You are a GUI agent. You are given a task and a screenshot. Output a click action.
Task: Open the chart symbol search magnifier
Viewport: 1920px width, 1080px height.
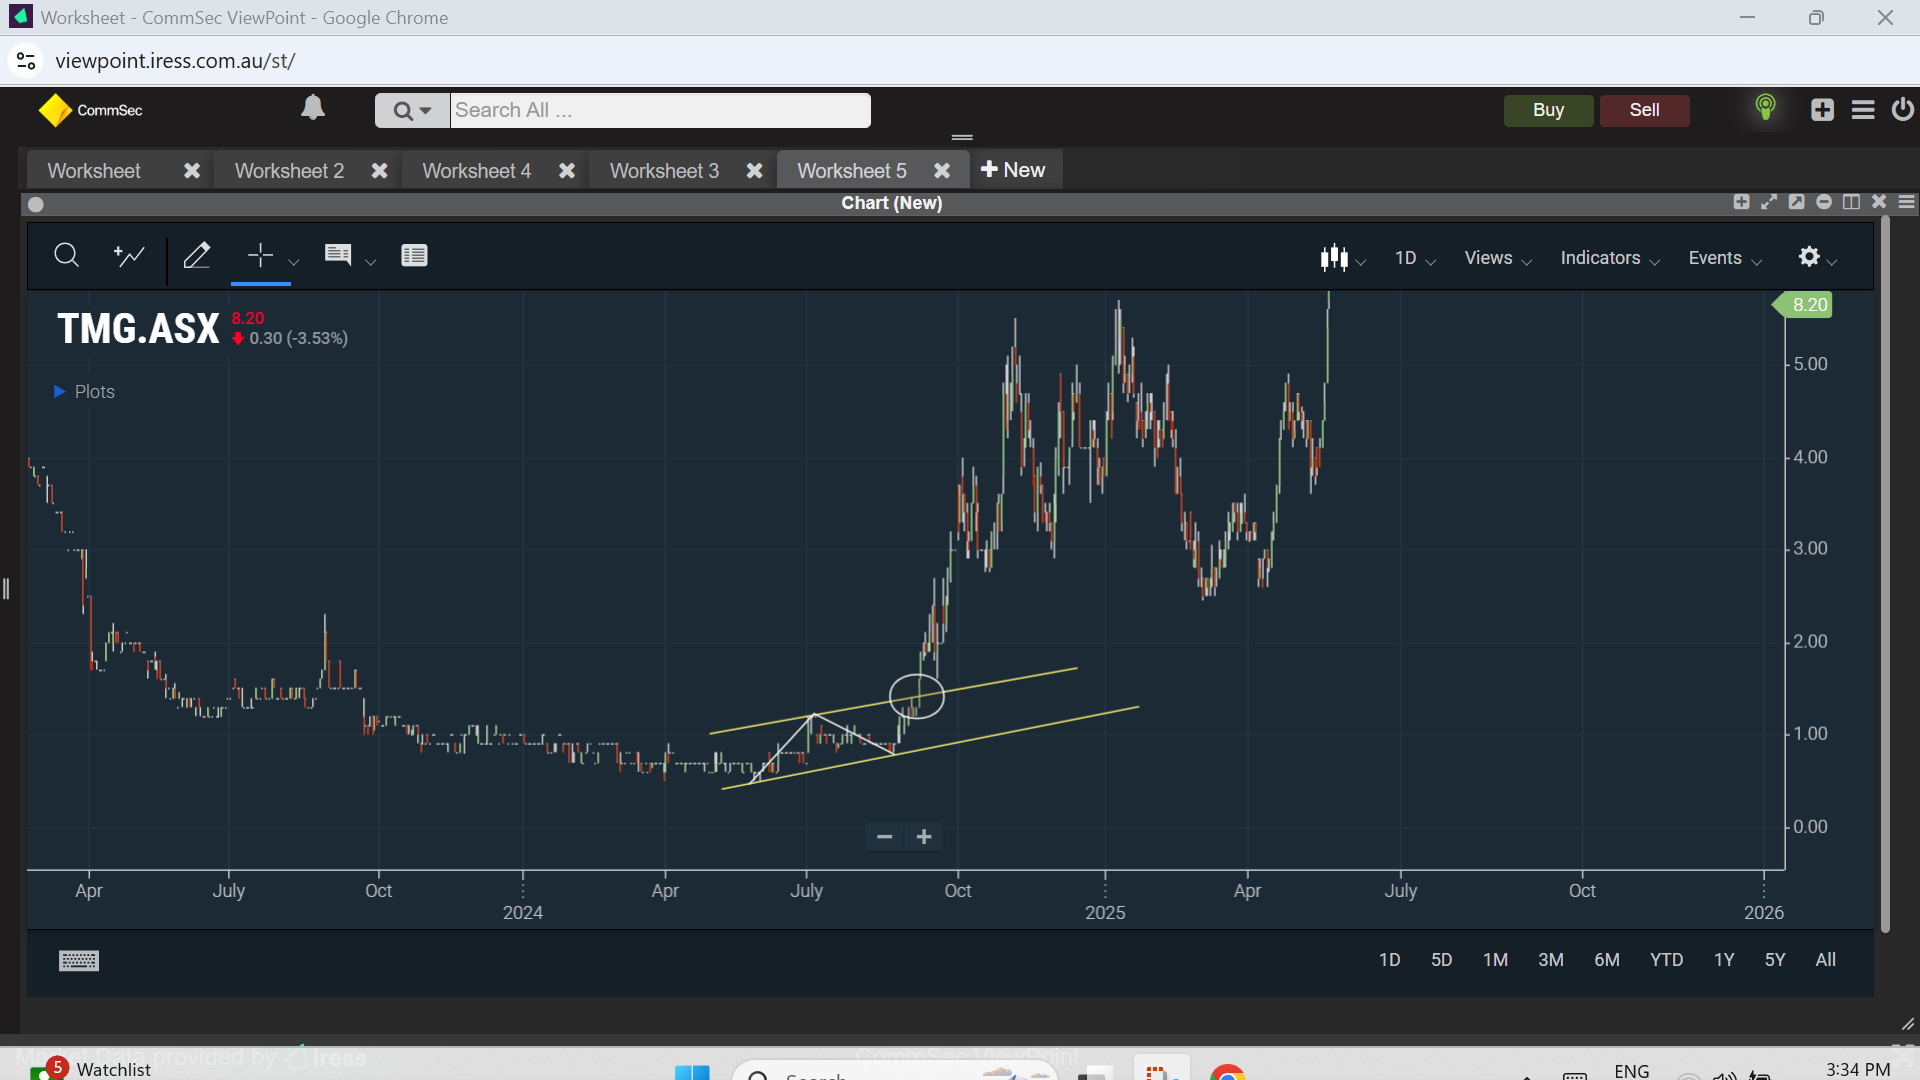click(66, 256)
